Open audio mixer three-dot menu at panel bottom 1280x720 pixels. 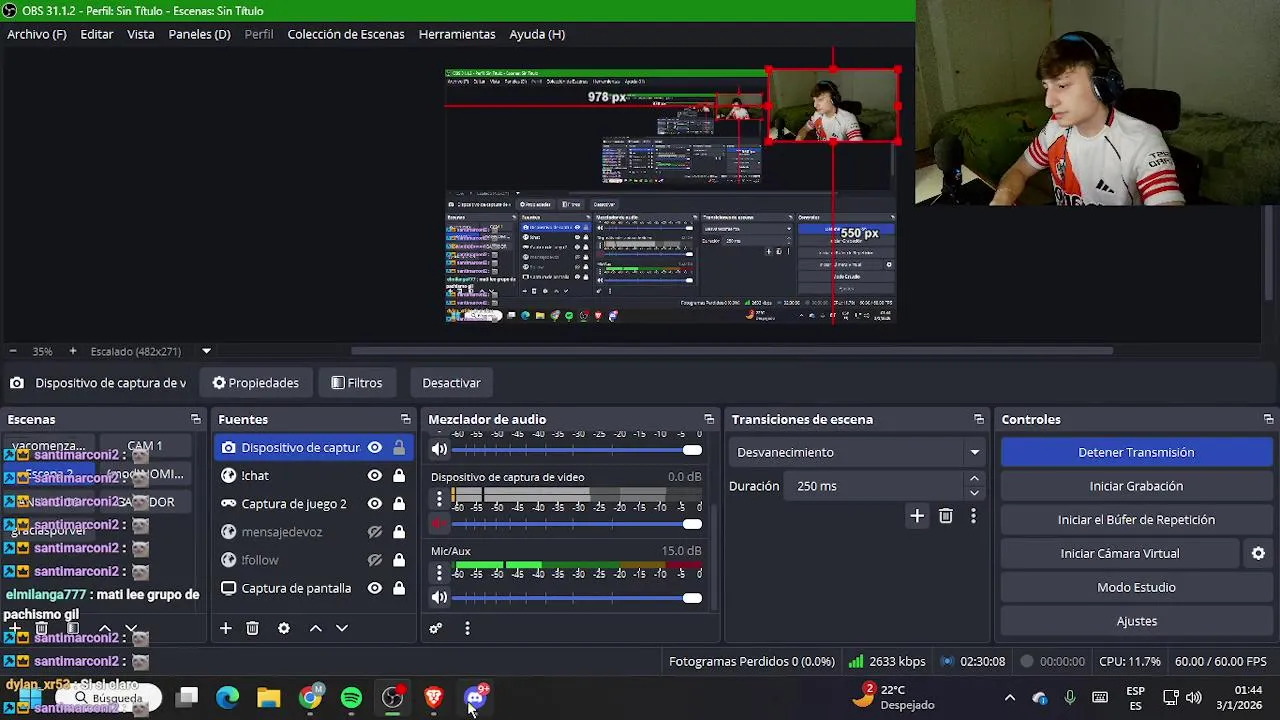[467, 628]
